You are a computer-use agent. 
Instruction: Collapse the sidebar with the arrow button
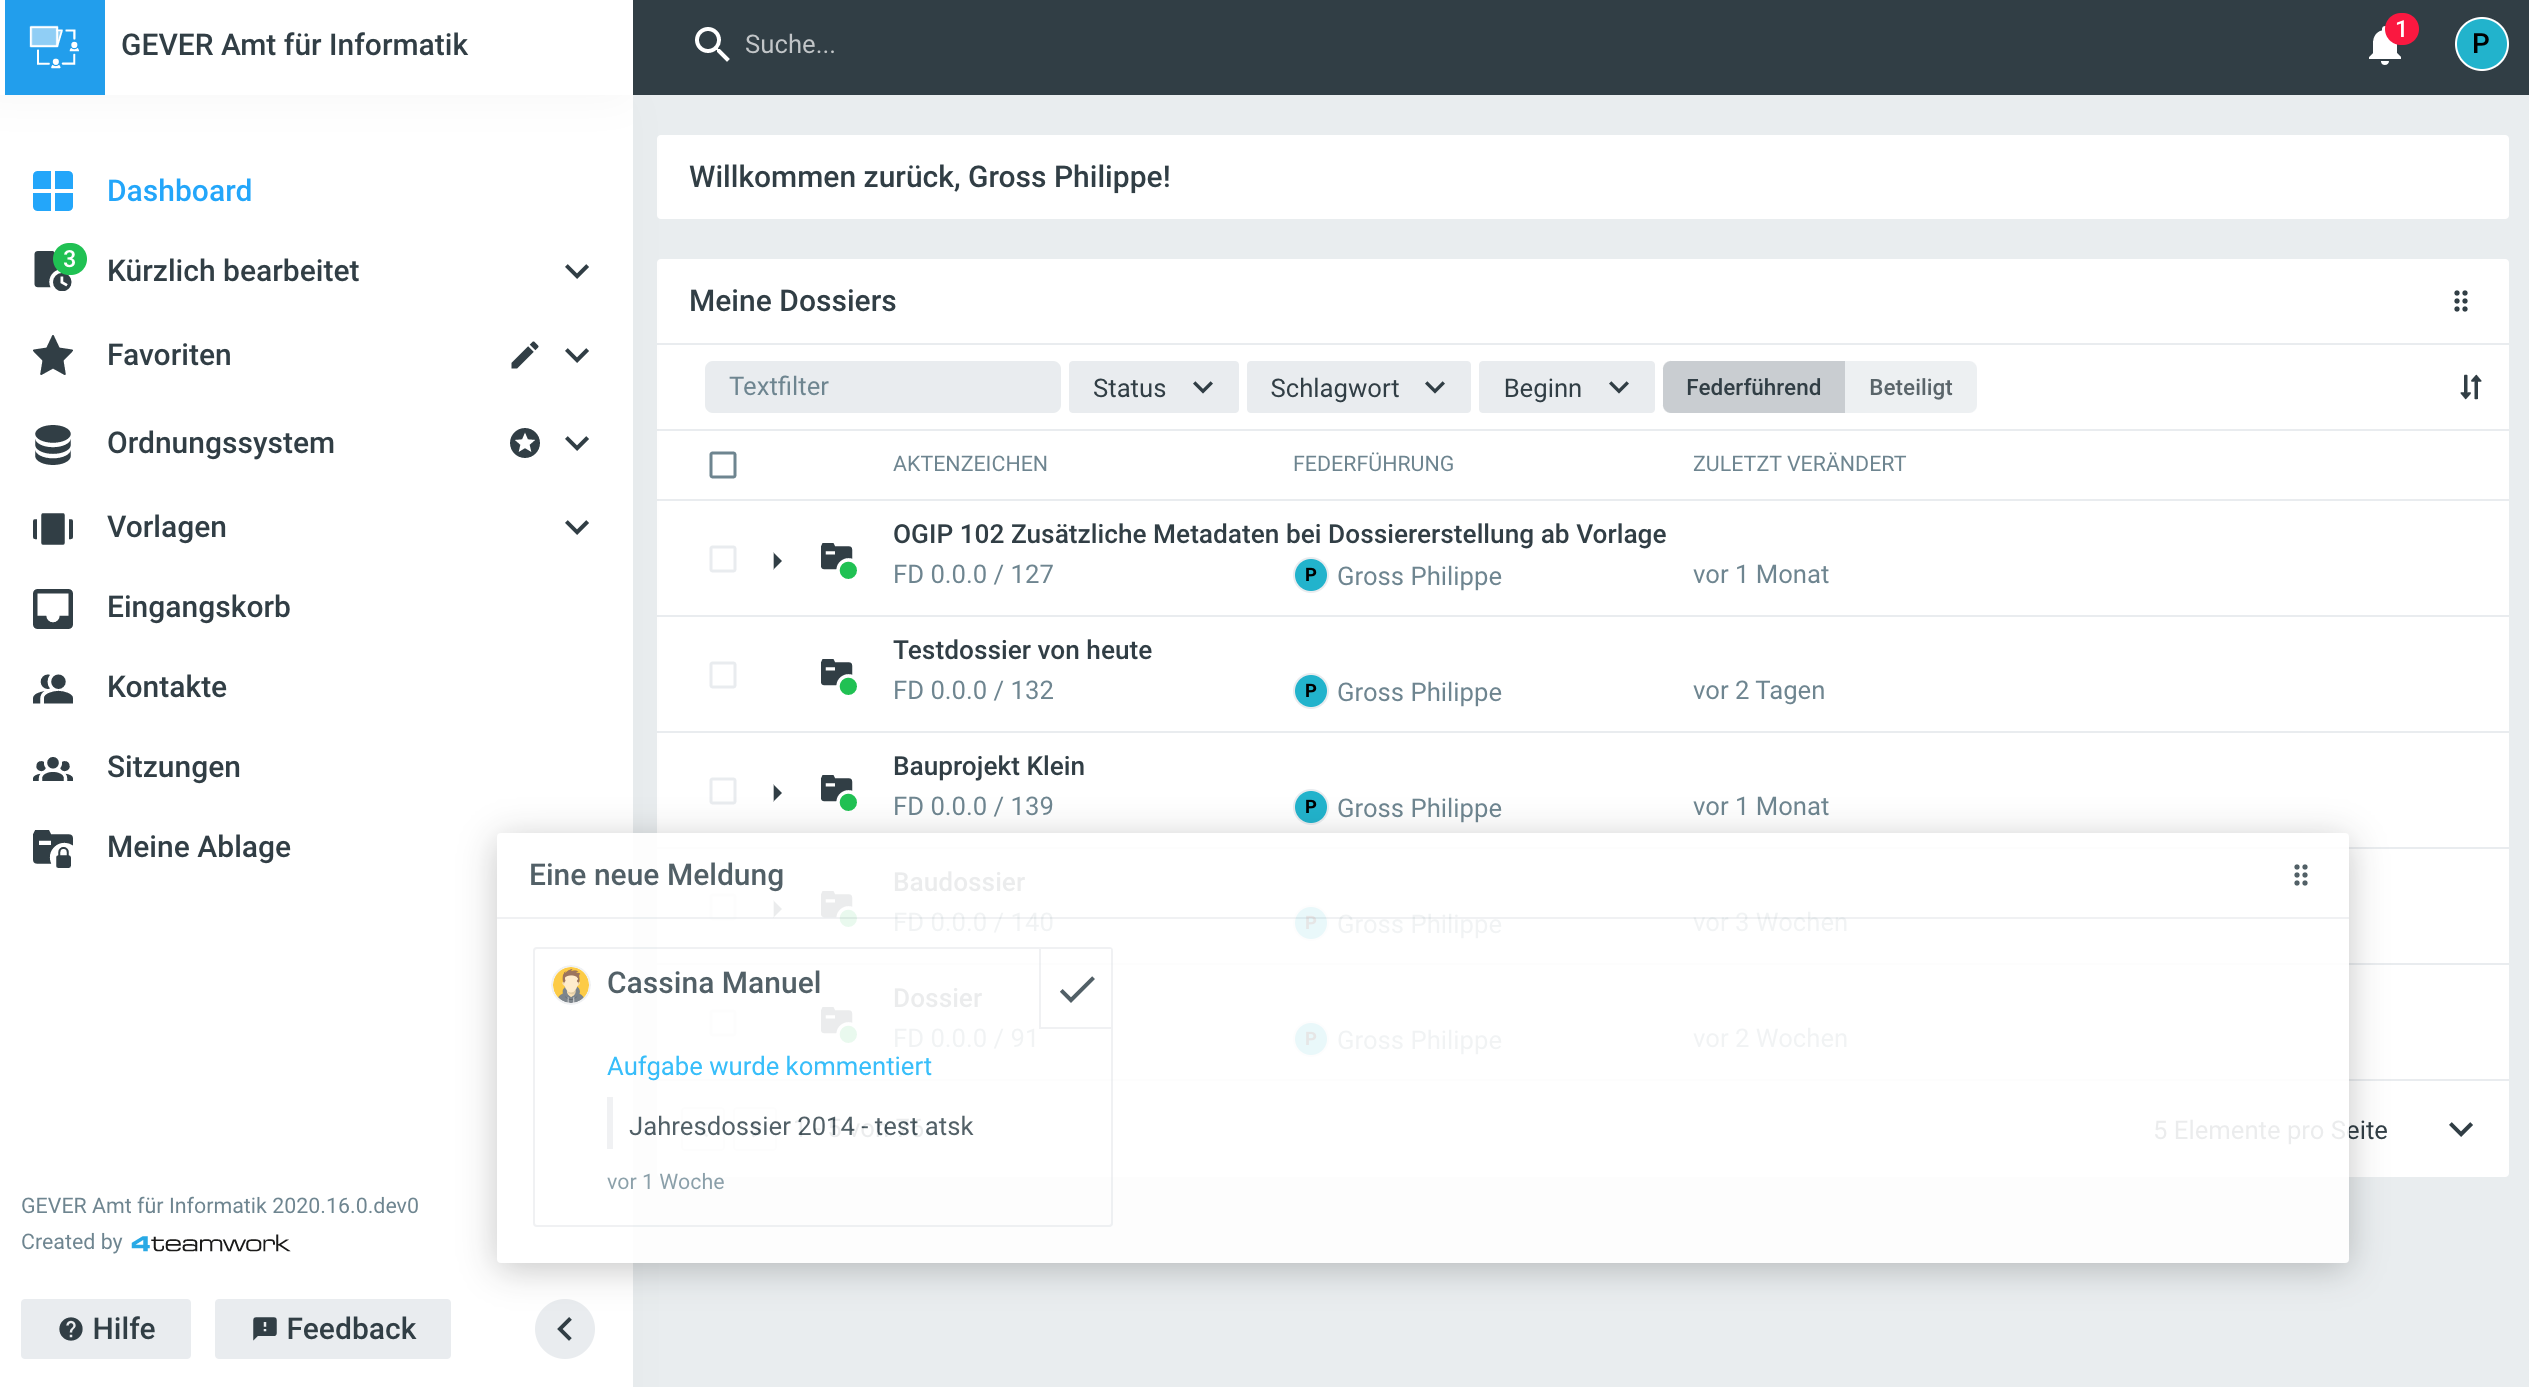(x=564, y=1328)
